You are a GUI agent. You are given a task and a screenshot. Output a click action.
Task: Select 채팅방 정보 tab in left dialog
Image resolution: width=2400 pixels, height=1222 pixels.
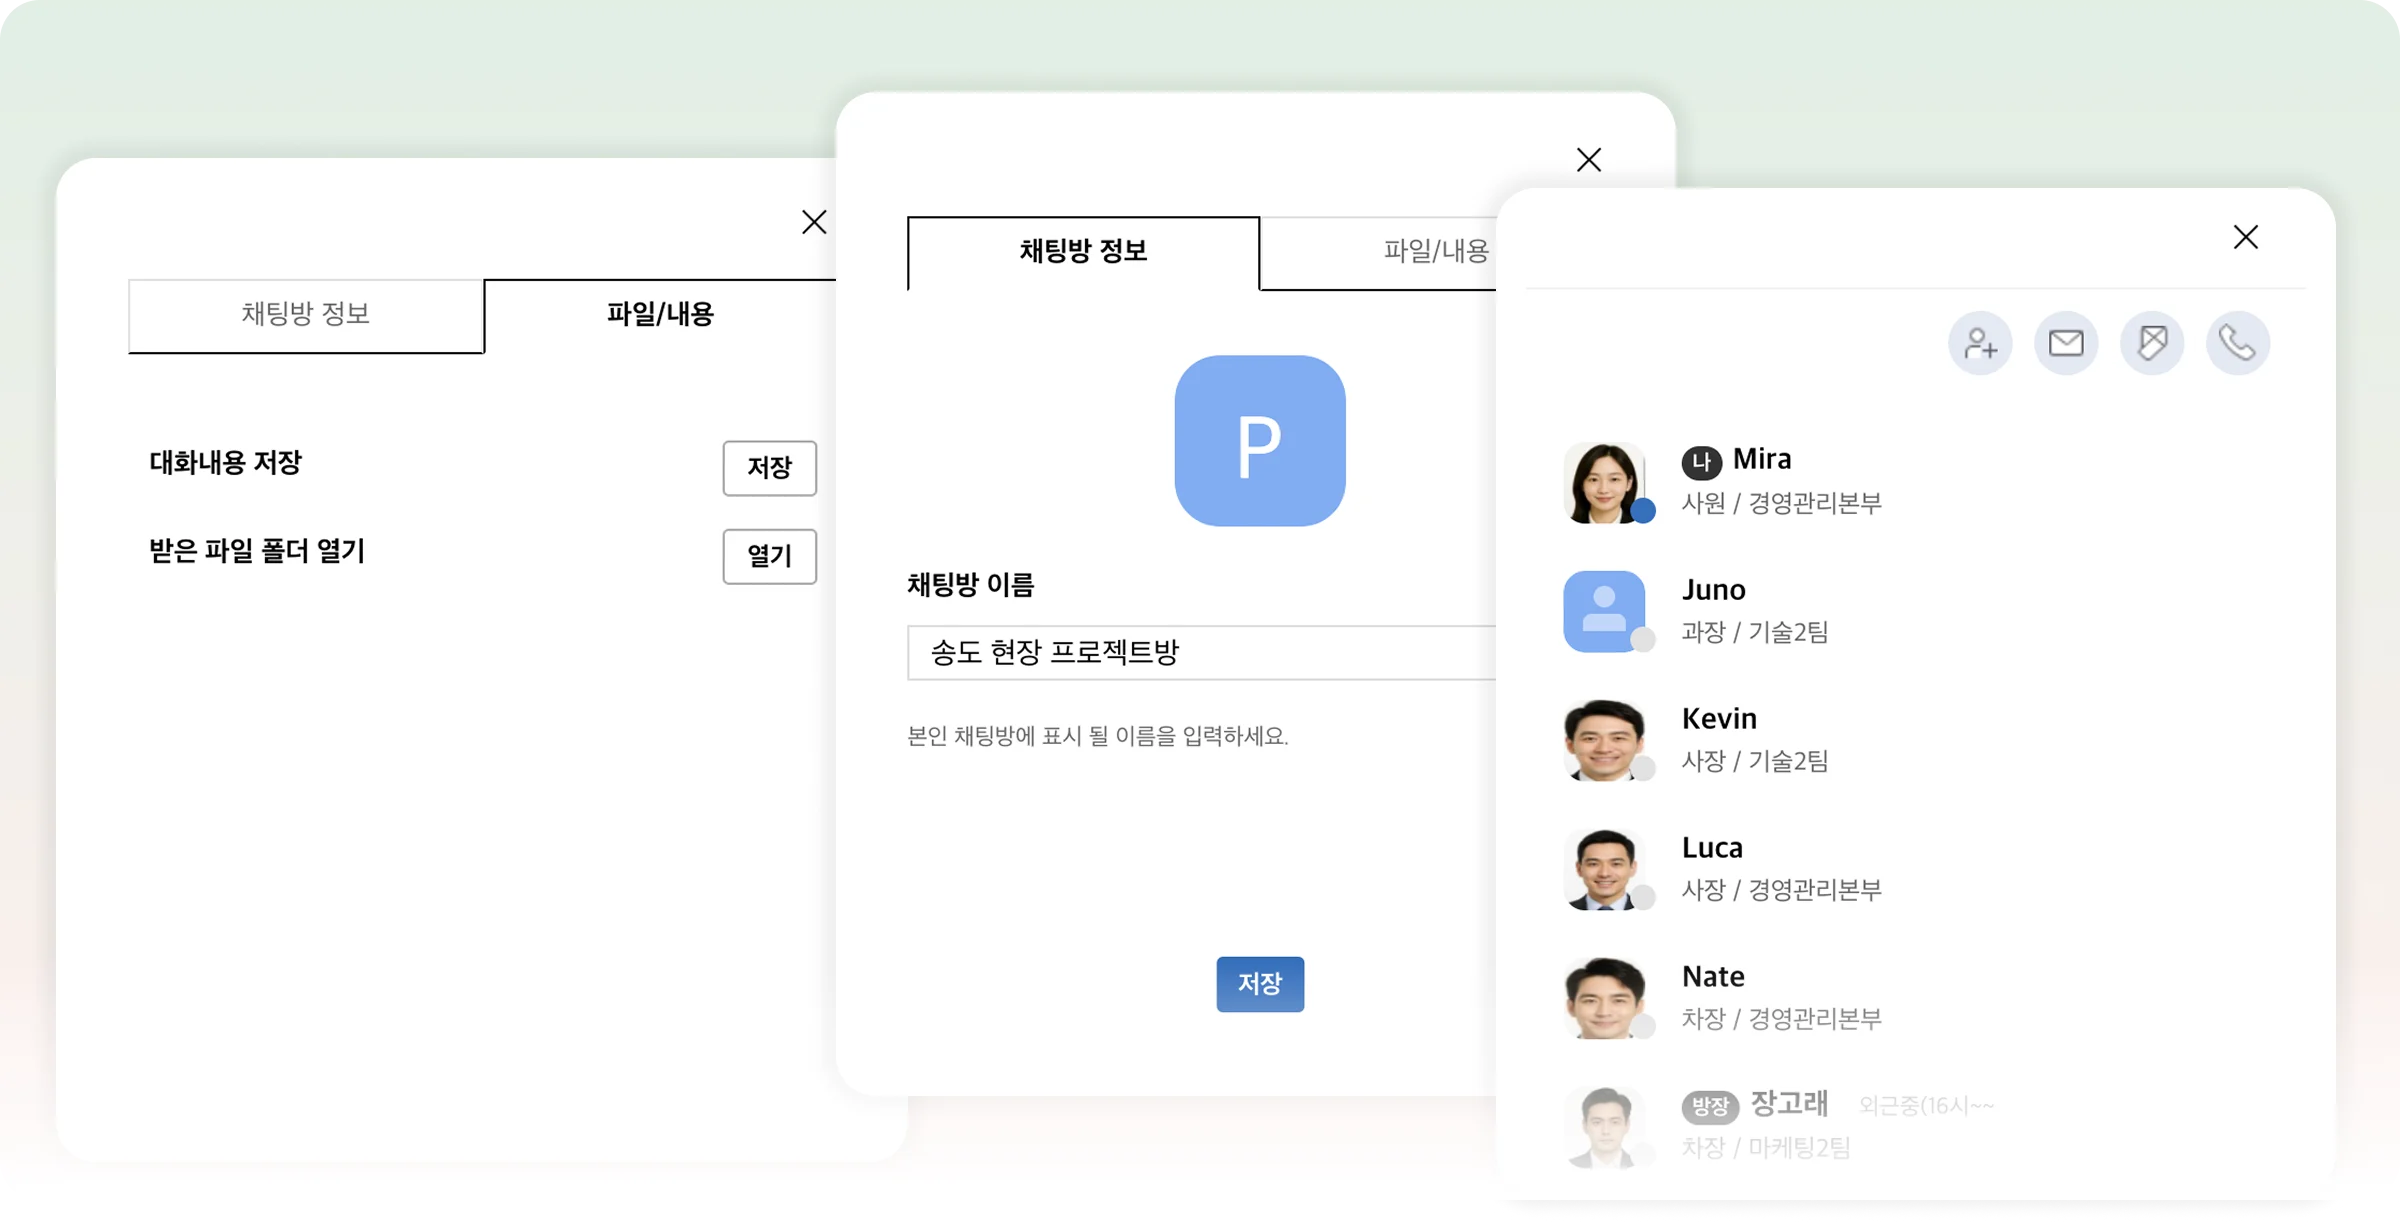305,315
